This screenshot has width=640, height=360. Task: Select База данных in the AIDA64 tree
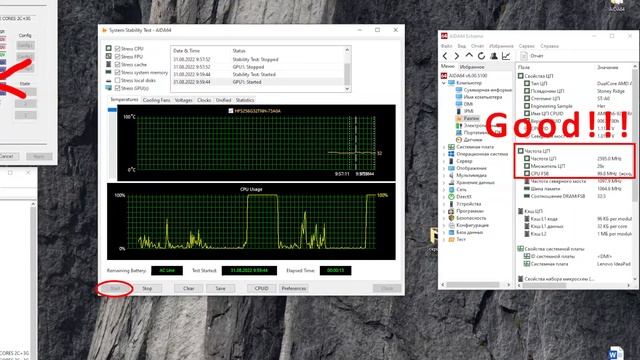pyautogui.click(x=465, y=232)
